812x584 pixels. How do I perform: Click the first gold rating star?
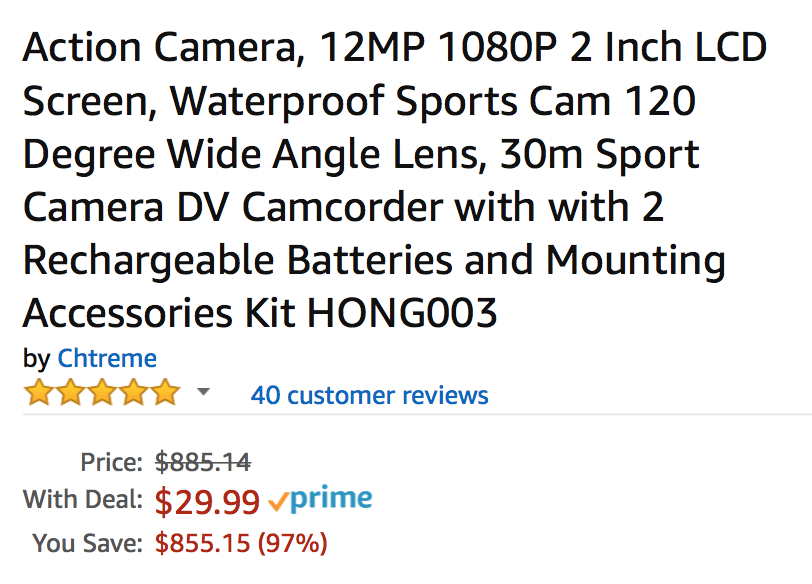(39, 392)
